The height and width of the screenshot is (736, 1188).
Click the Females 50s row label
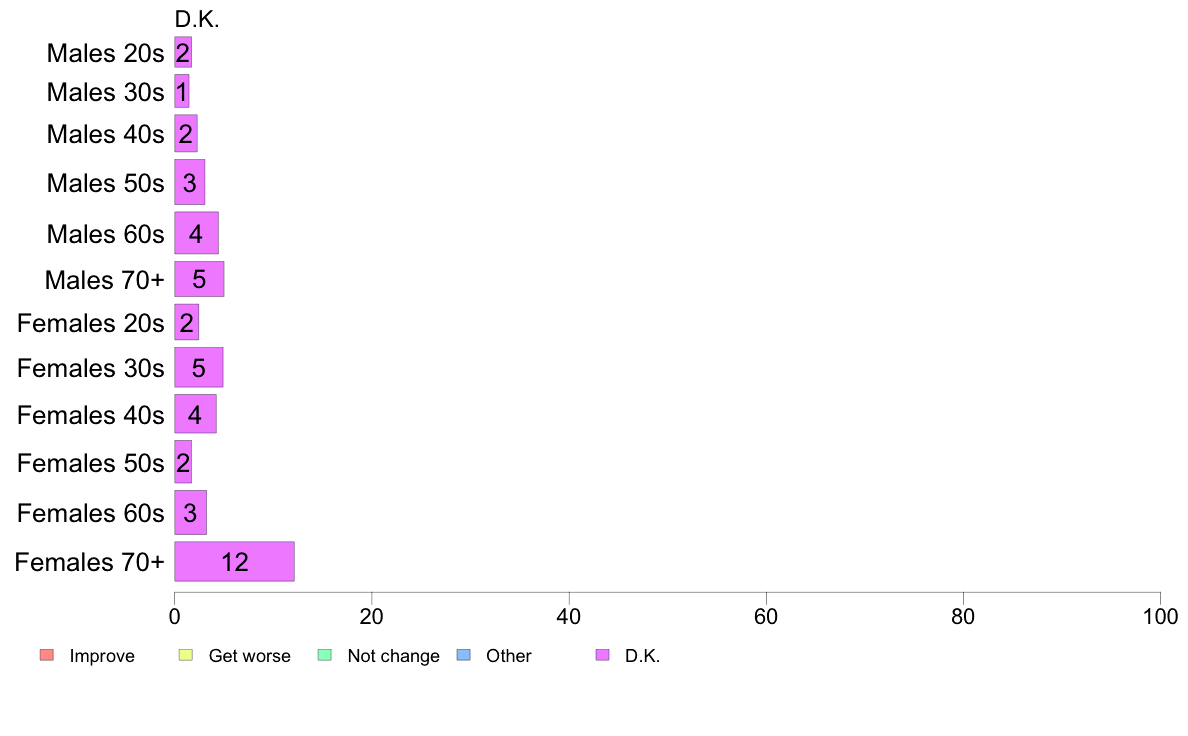point(91,463)
